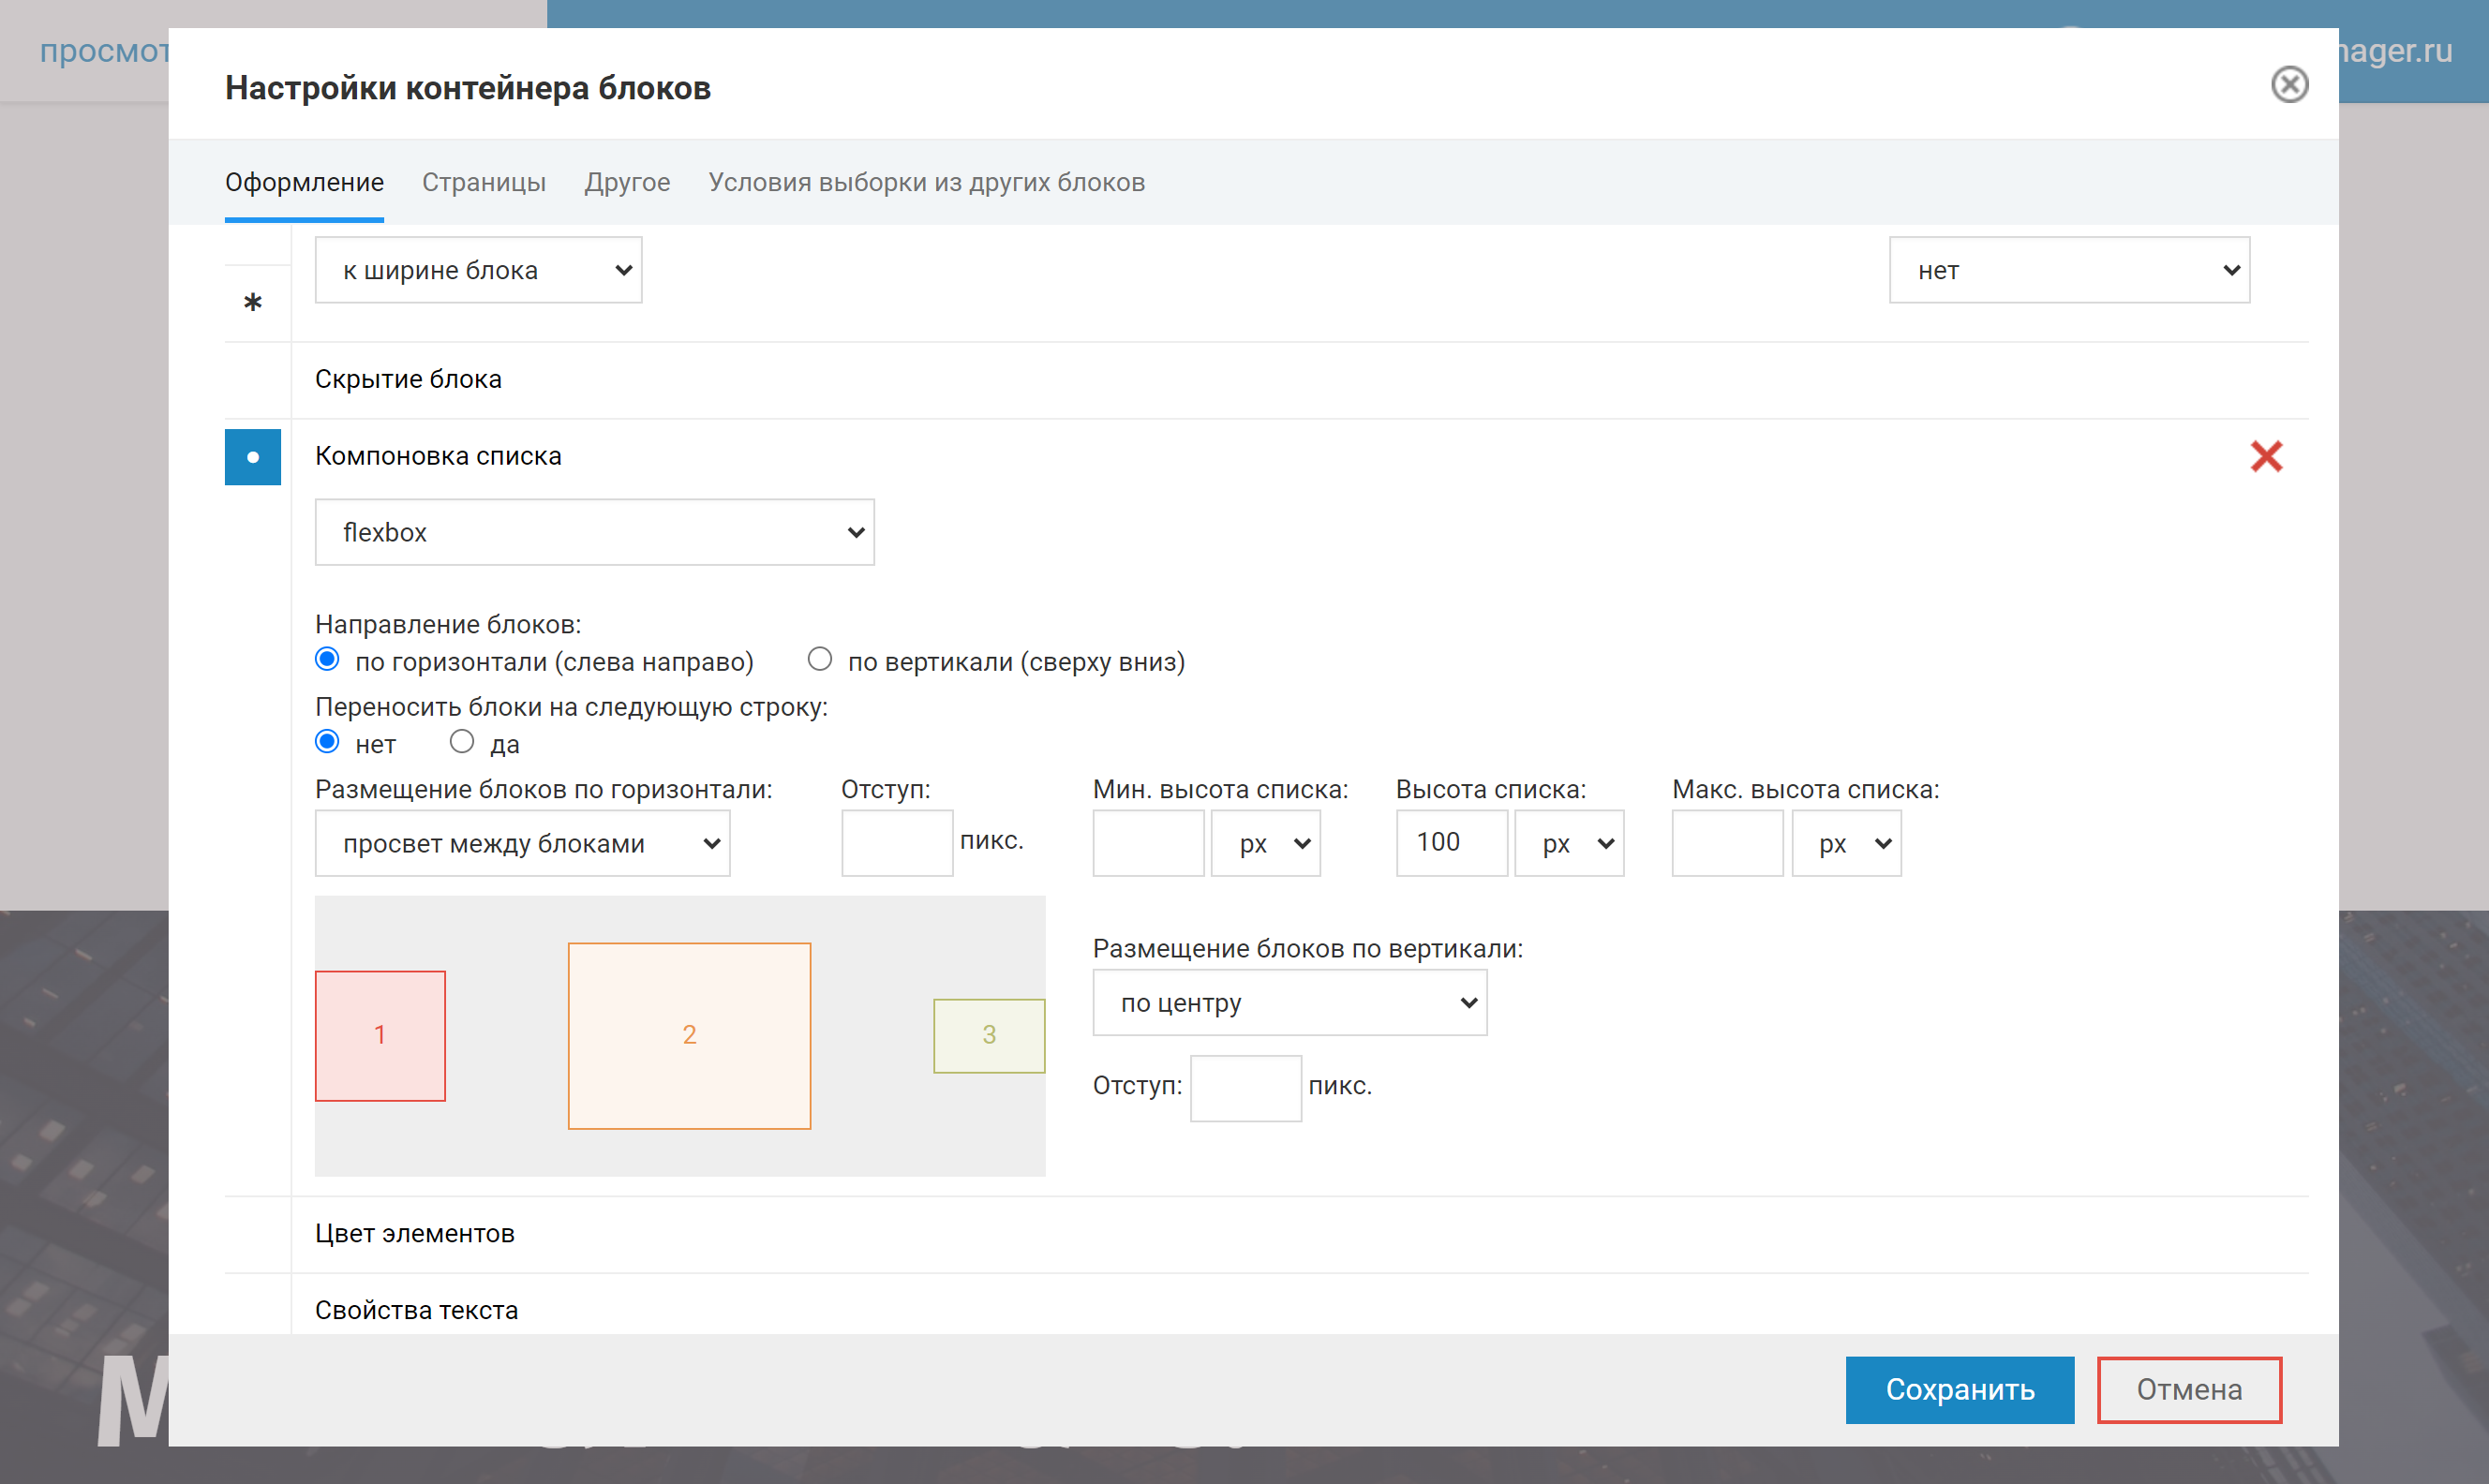Choose 'да' for wrapping blocks to next line
Viewport: 2489px width, 1484px height.
point(461,742)
